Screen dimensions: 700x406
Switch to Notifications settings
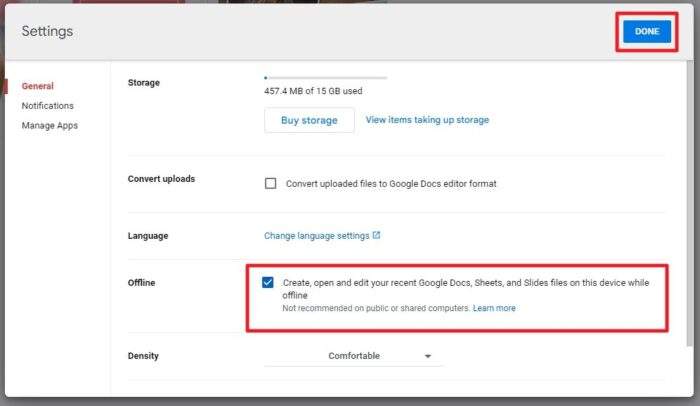coord(47,105)
